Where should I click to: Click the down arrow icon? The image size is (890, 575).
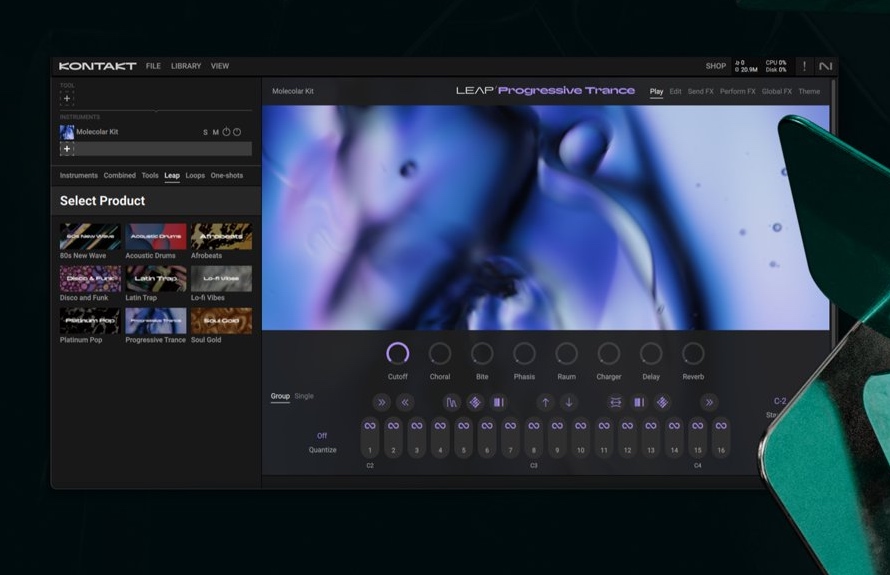click(569, 402)
